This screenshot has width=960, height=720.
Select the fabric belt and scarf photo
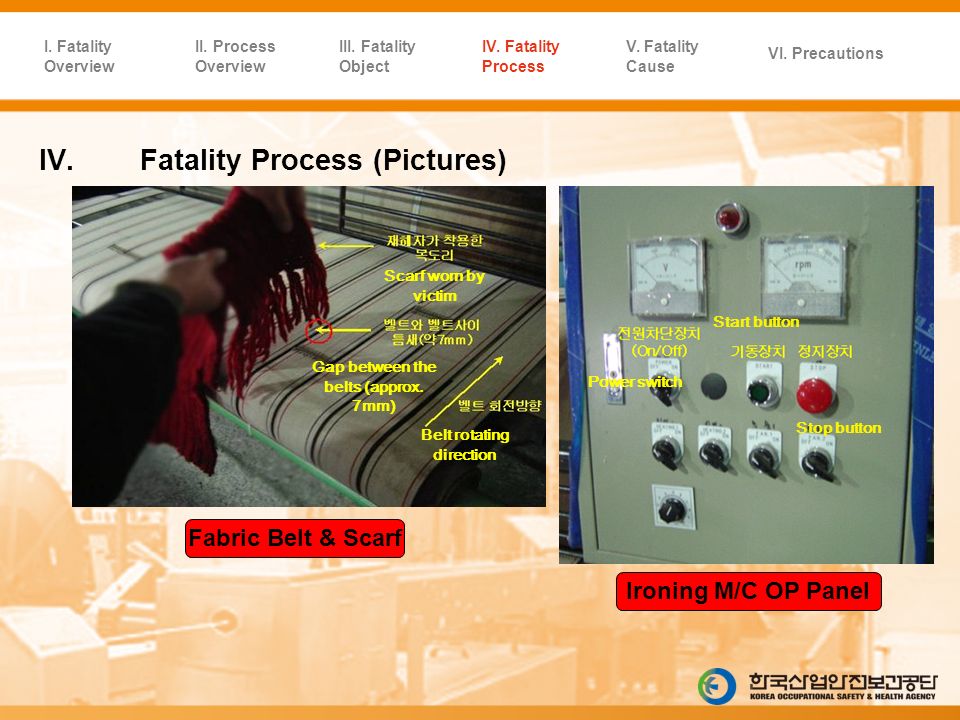(309, 347)
